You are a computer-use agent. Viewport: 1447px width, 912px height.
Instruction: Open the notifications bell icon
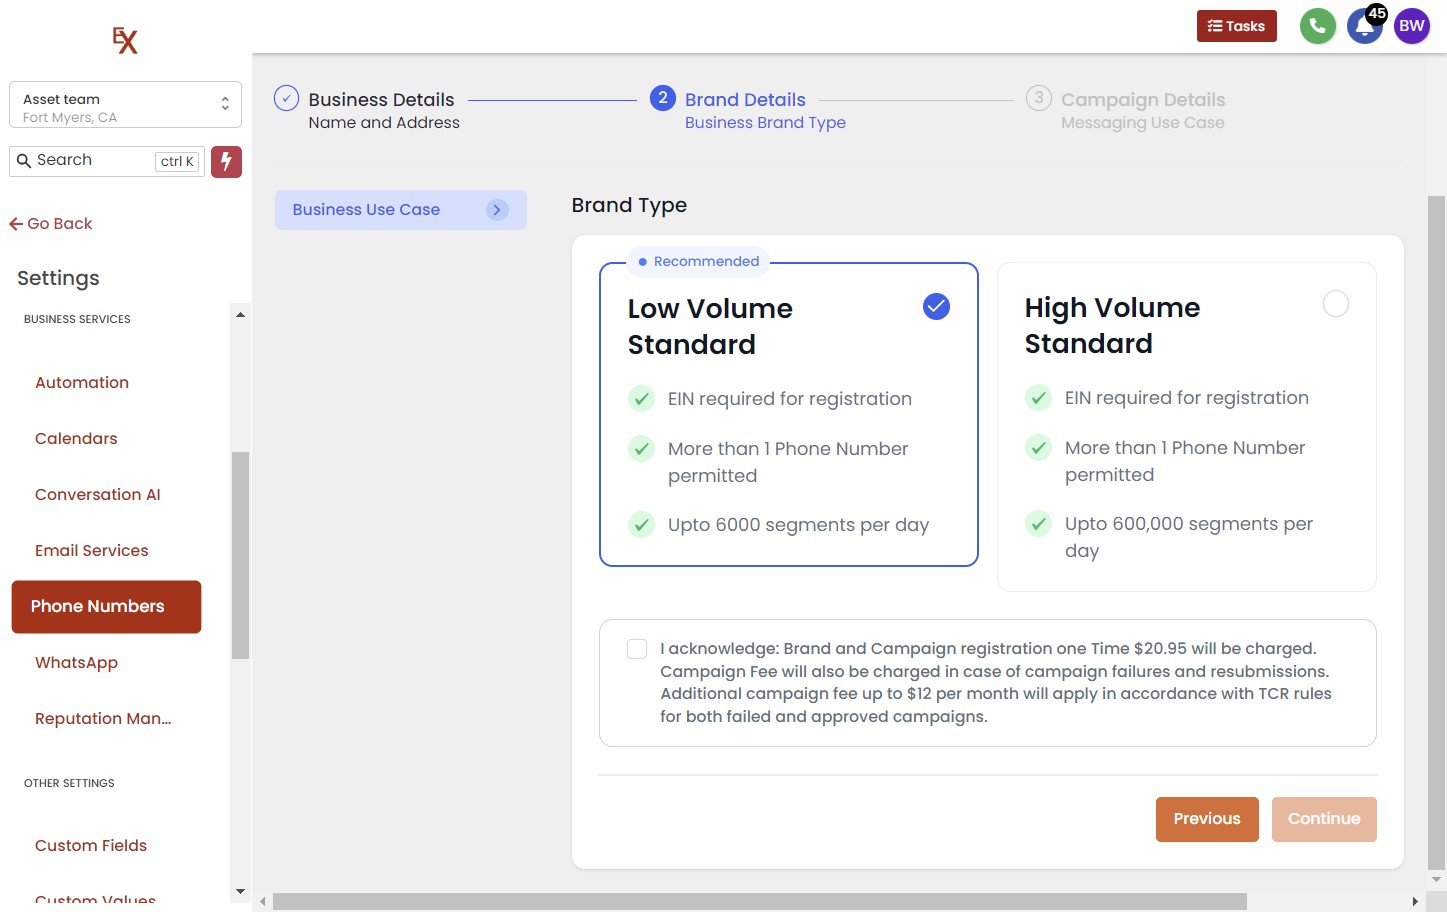[x=1363, y=27]
